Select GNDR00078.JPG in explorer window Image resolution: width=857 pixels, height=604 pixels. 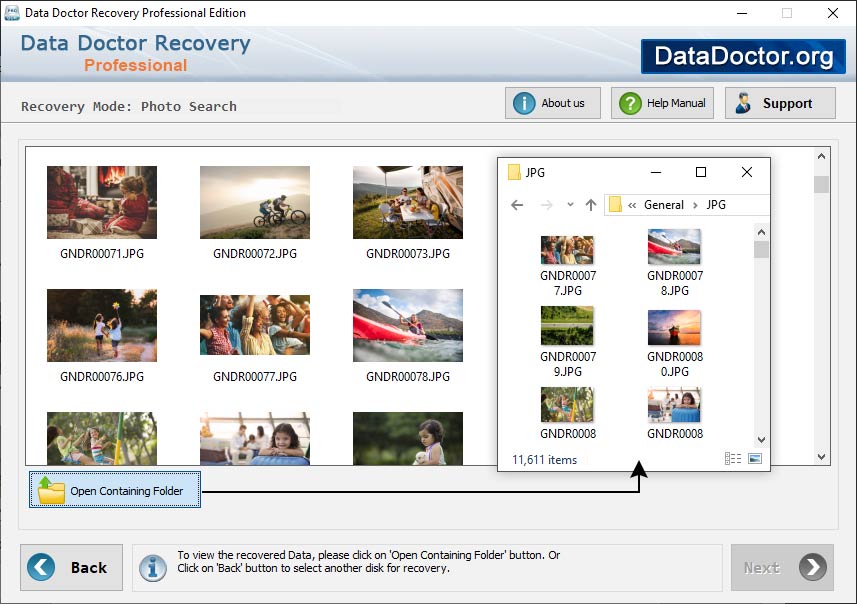coord(674,263)
